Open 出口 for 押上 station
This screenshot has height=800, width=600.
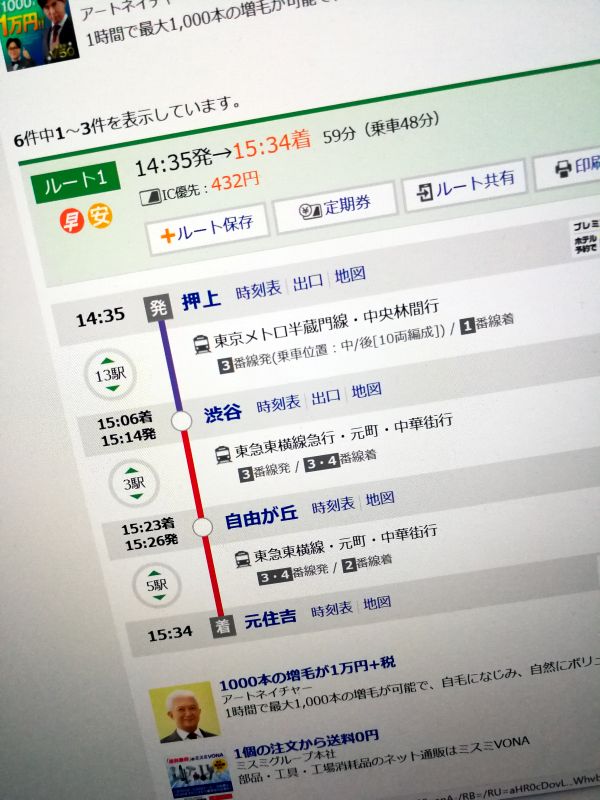point(308,282)
